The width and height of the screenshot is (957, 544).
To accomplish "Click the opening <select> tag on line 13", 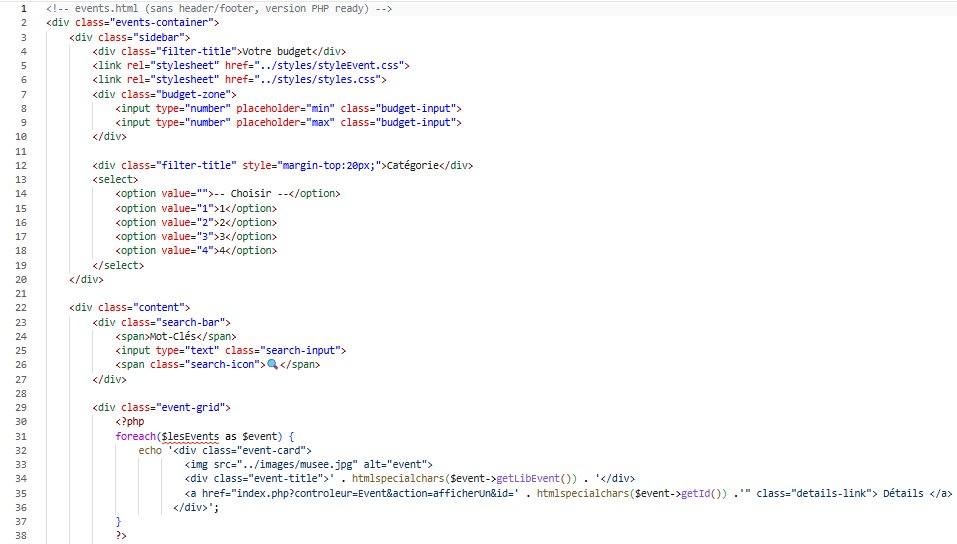I will click(115, 180).
